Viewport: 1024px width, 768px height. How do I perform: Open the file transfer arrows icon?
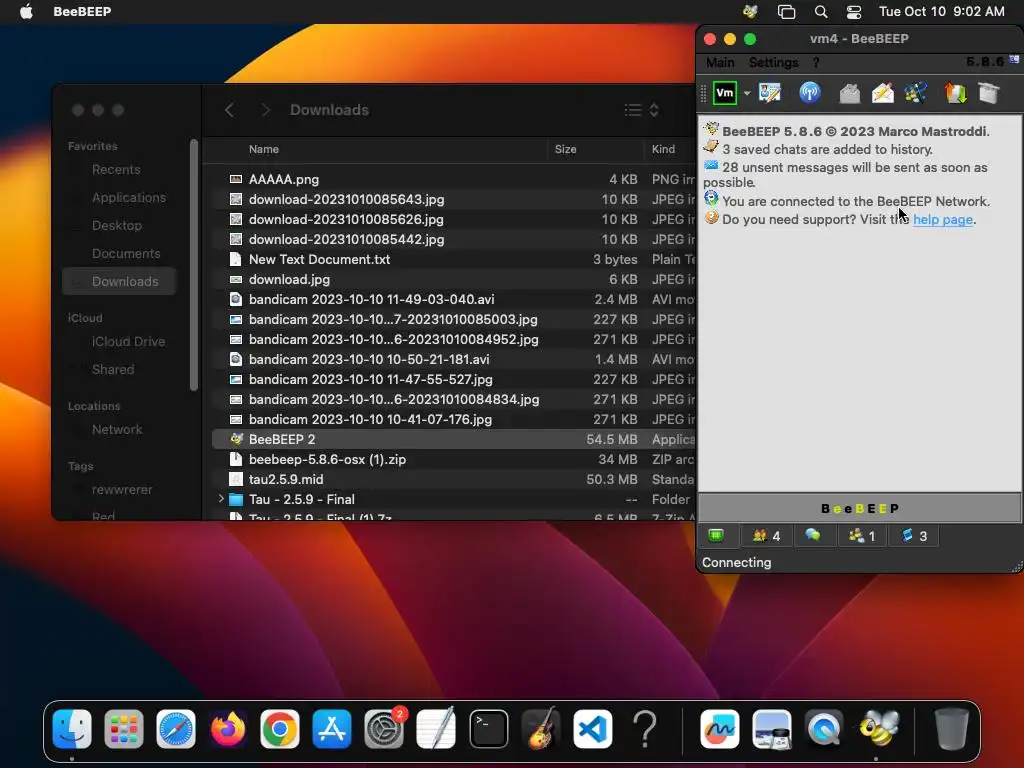click(x=955, y=93)
